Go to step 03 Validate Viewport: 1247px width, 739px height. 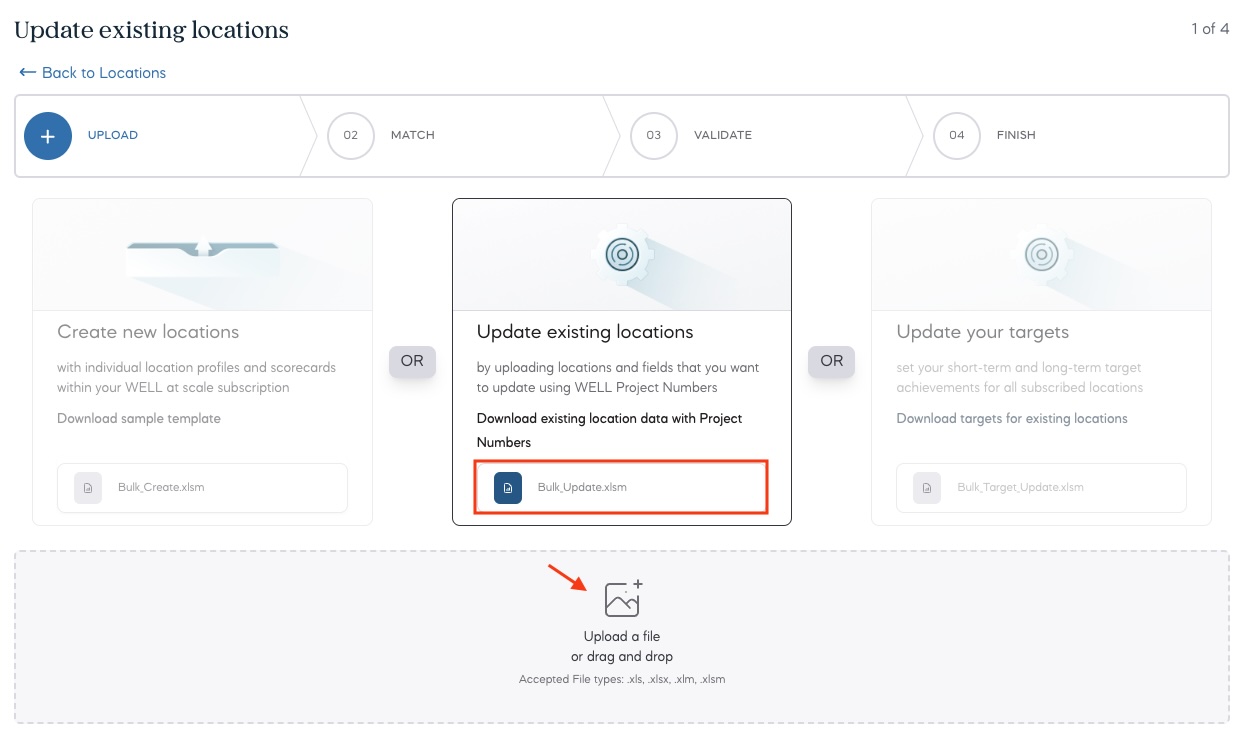point(722,135)
